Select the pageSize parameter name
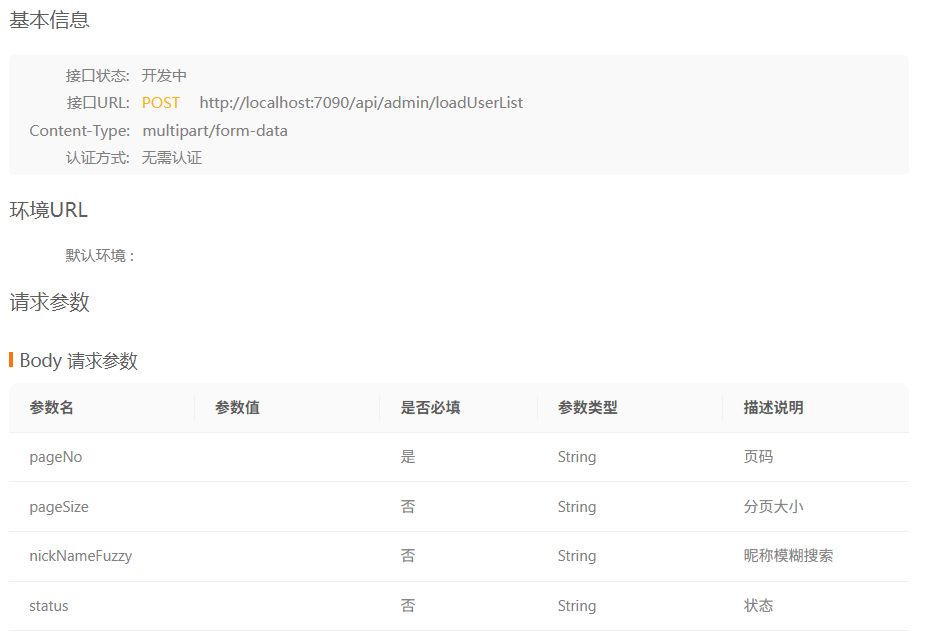 [x=59, y=507]
